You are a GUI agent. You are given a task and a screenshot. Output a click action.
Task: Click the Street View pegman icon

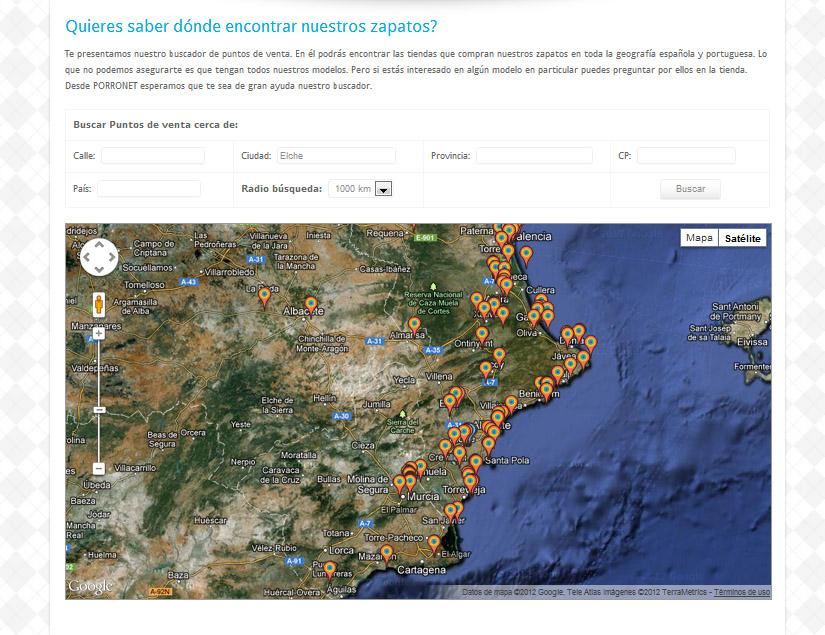(98, 303)
